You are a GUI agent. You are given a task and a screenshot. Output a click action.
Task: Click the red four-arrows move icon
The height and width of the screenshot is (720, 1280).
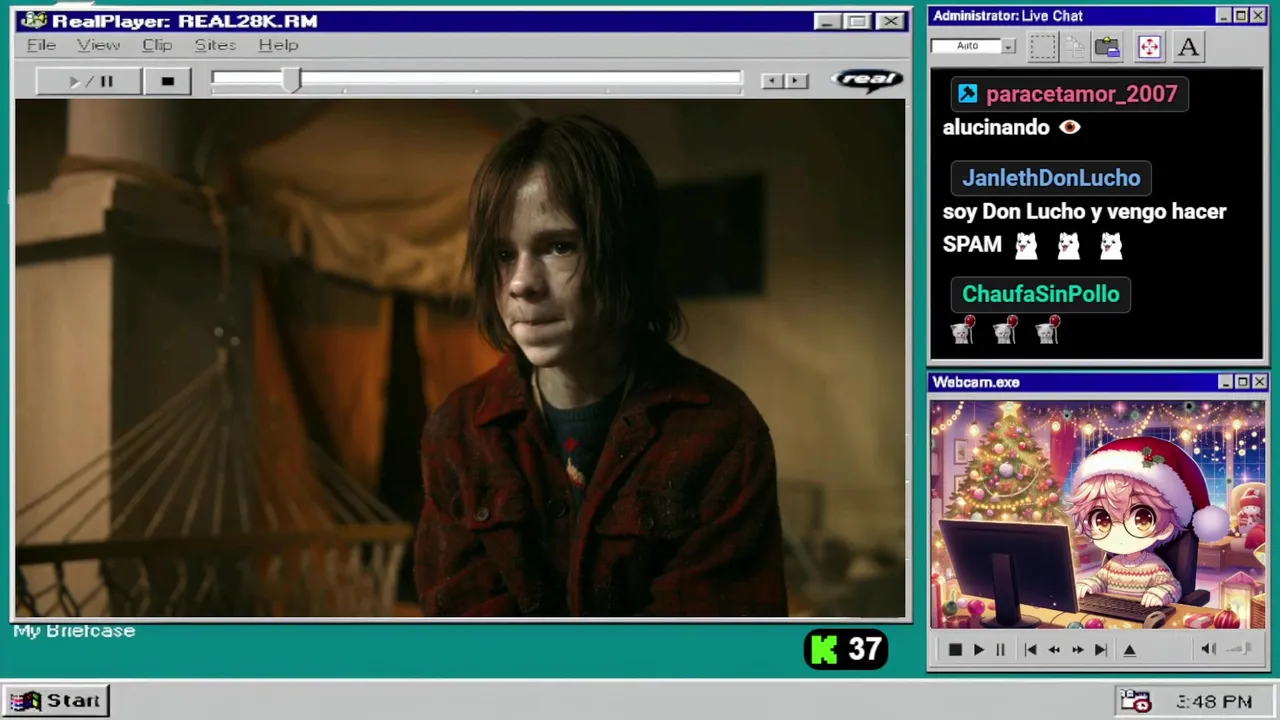(x=1149, y=47)
